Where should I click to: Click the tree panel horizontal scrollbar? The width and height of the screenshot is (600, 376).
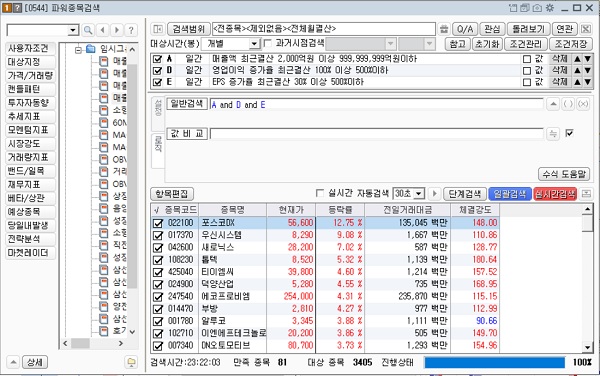(94, 343)
